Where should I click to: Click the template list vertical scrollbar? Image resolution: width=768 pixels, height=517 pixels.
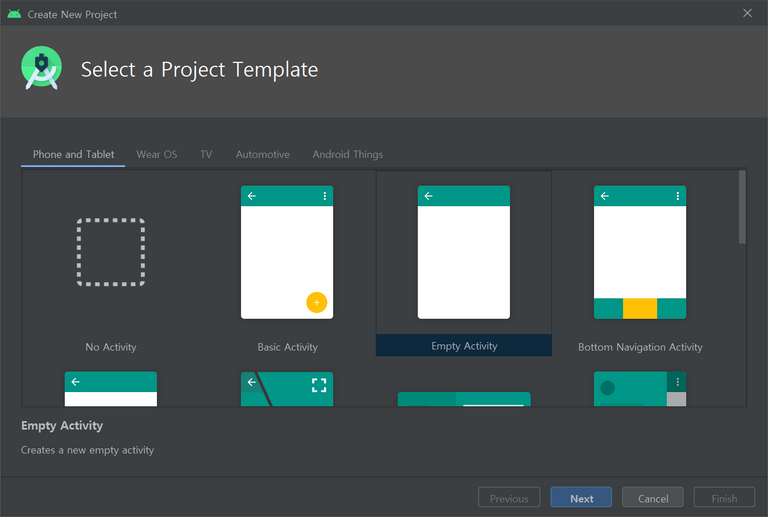click(743, 207)
